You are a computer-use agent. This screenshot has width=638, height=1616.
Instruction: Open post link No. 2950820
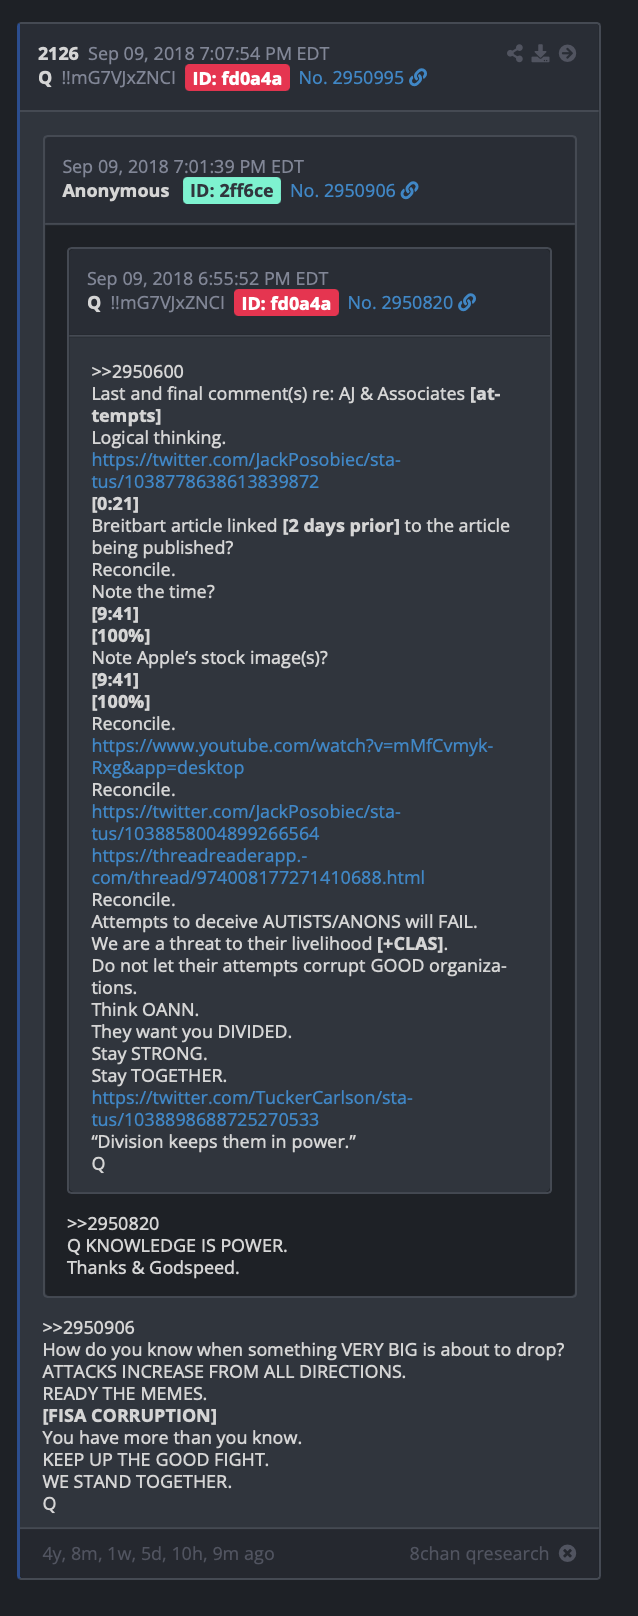tap(400, 303)
